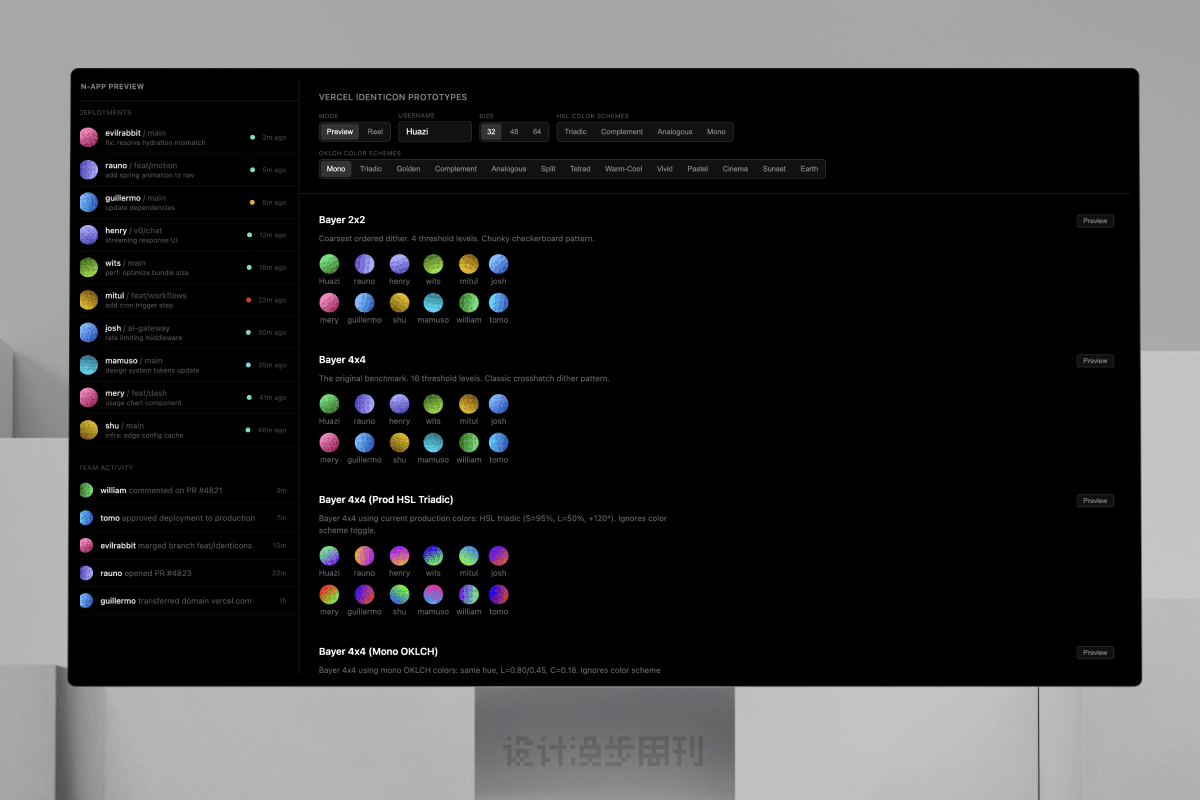Click the Huazi identicon under Bayer 2x2
Screen dimensions: 1200x800
tap(329, 264)
